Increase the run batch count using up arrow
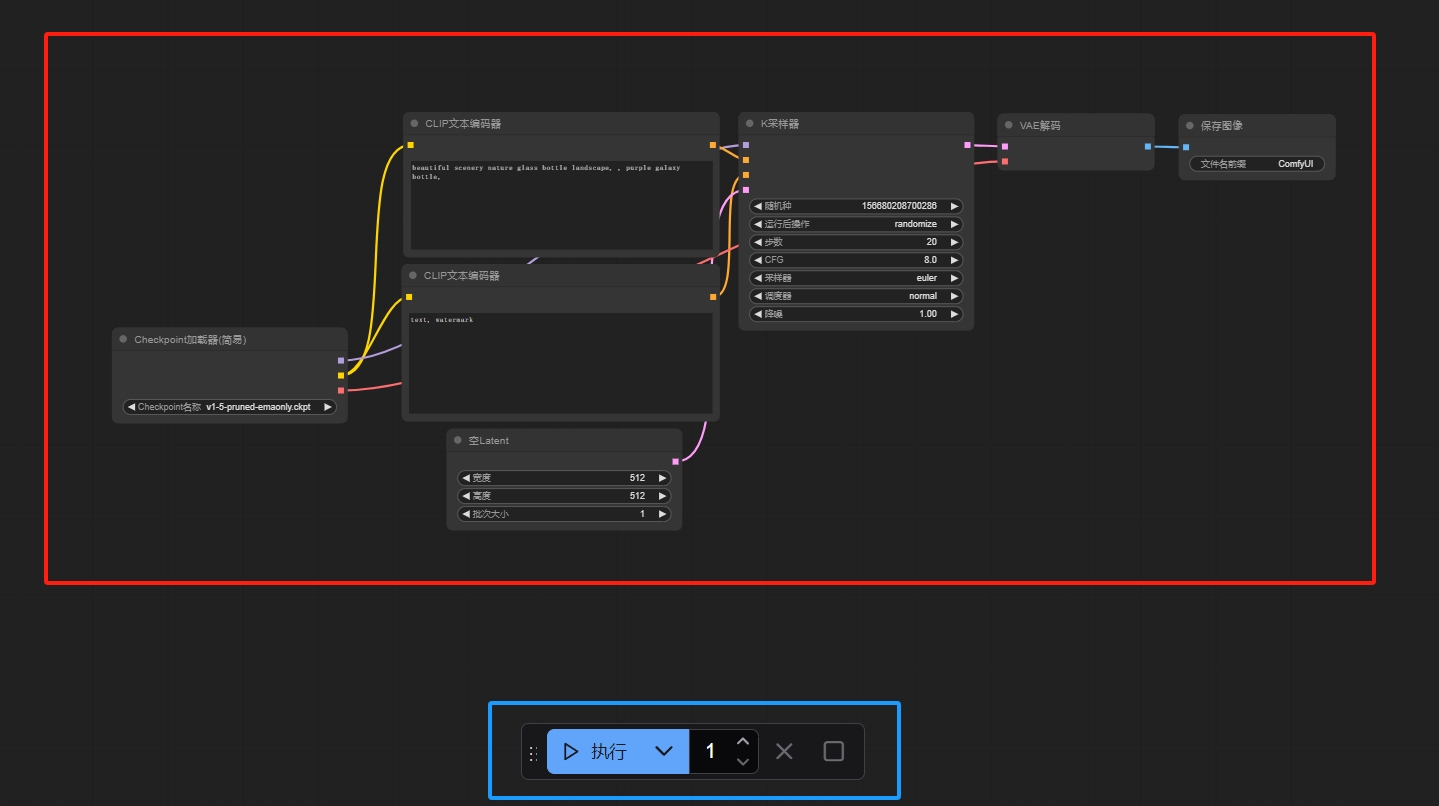This screenshot has width=1439, height=806. [x=742, y=741]
